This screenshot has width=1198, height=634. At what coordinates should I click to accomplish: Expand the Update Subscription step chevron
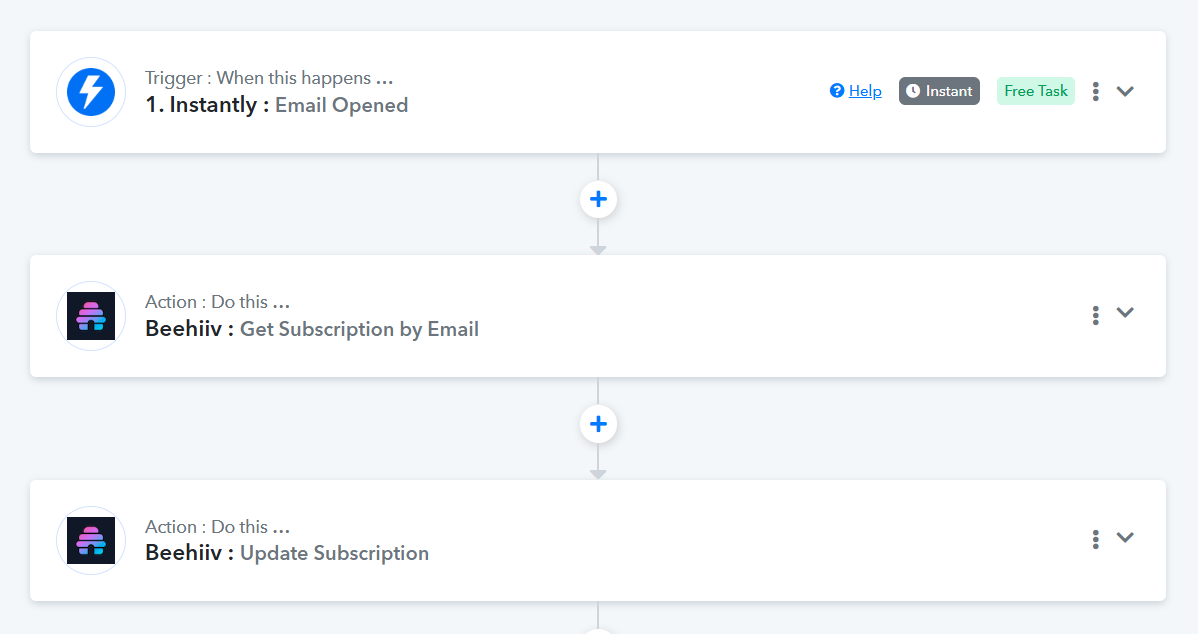(x=1125, y=537)
